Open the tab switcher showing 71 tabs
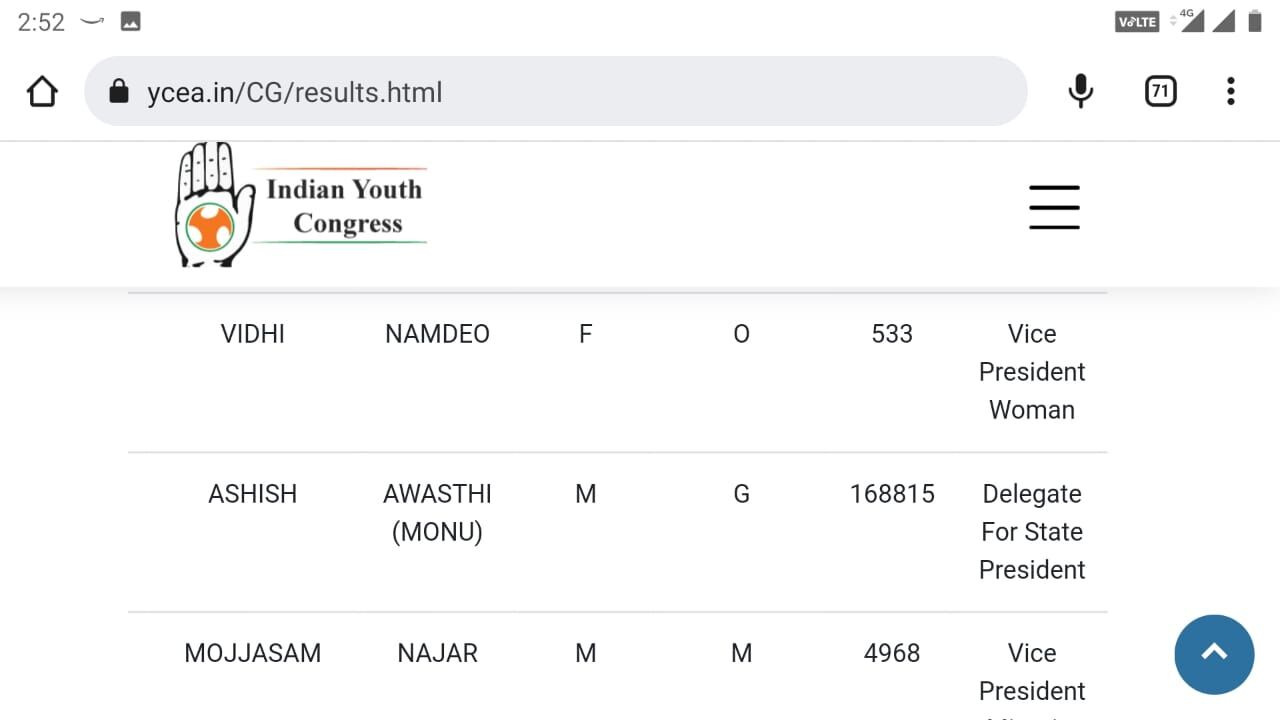 (1160, 92)
